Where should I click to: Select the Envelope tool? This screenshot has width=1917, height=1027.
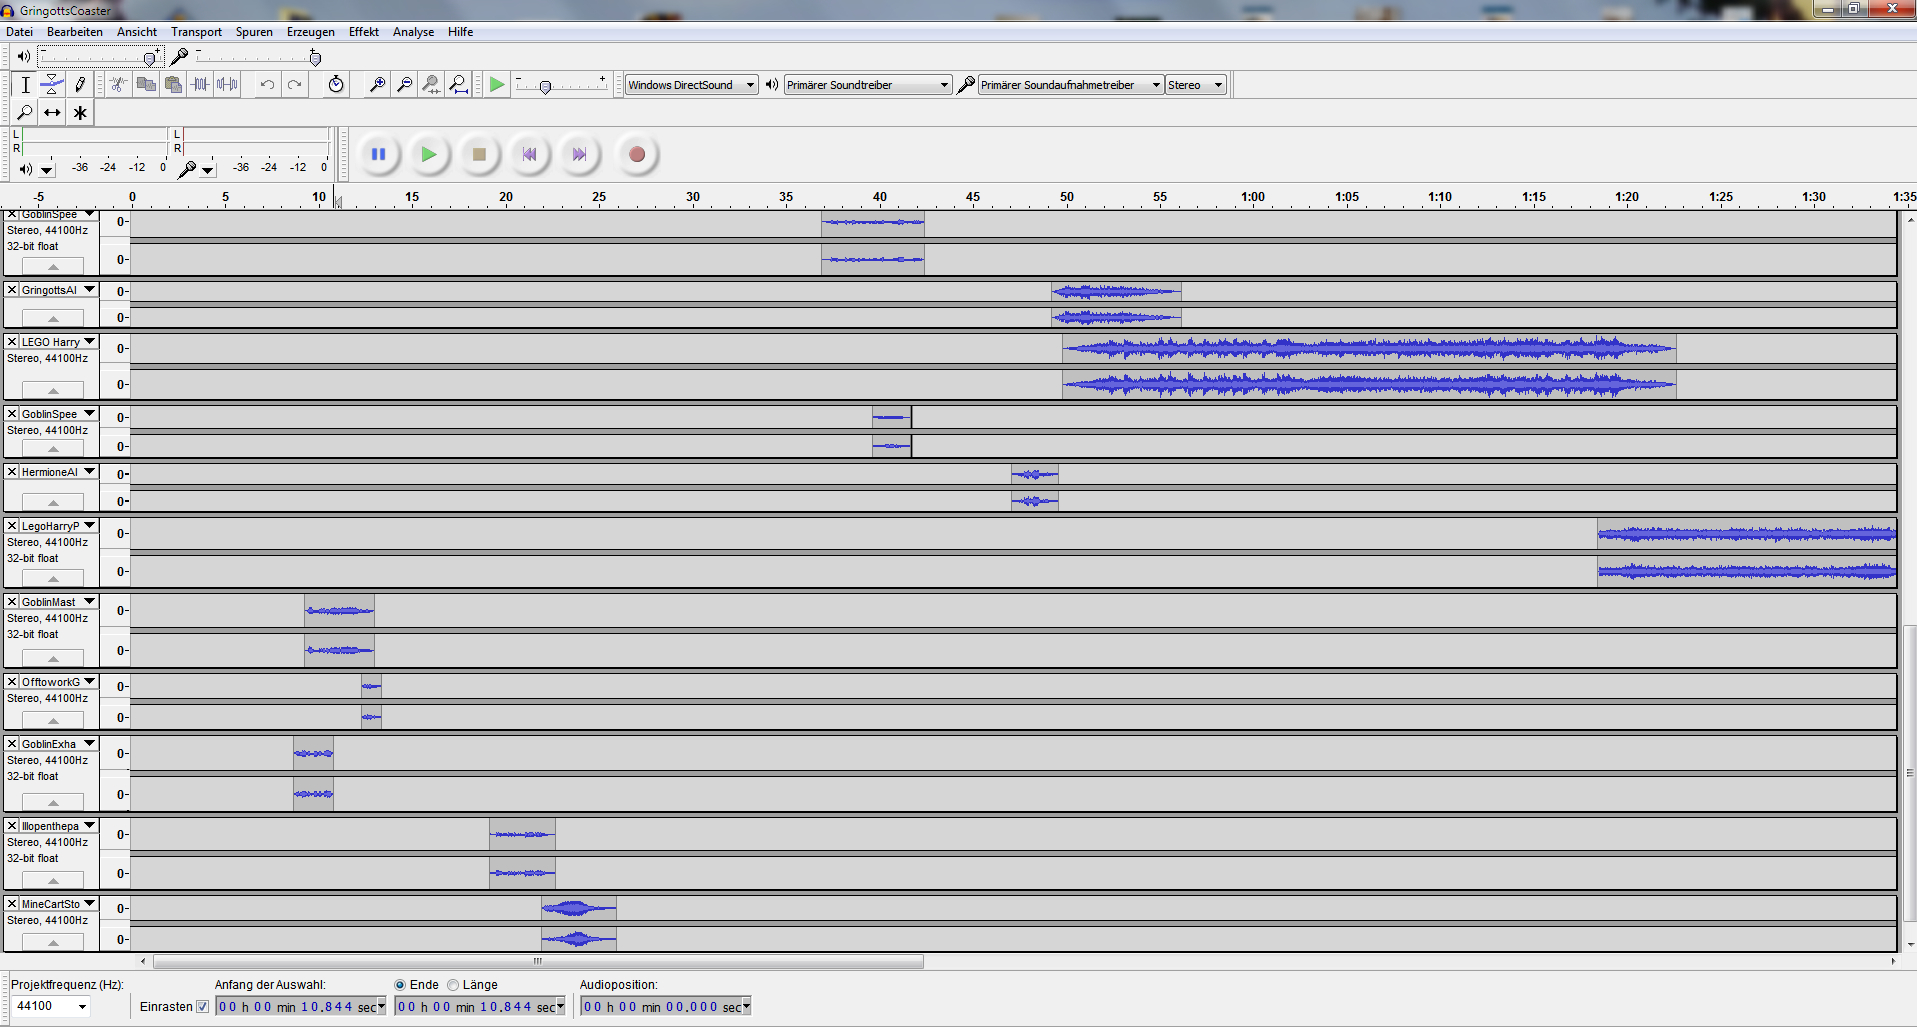pyautogui.click(x=52, y=85)
